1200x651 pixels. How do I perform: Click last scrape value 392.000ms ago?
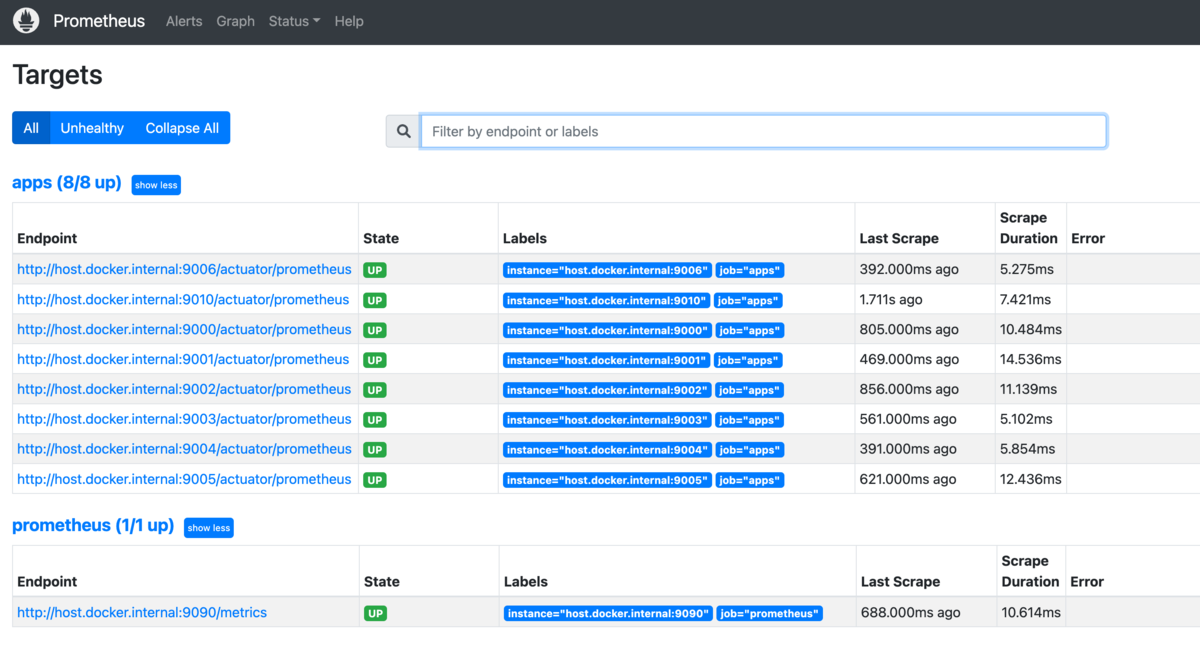point(909,269)
